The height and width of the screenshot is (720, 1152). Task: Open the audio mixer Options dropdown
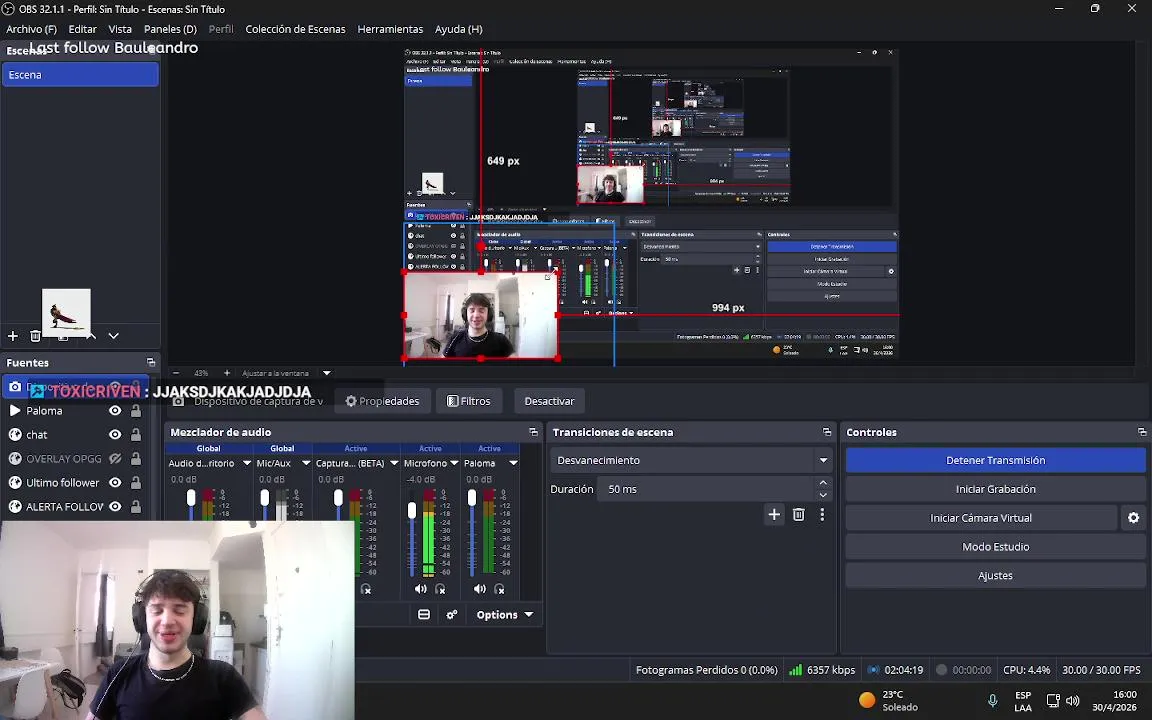click(x=505, y=614)
